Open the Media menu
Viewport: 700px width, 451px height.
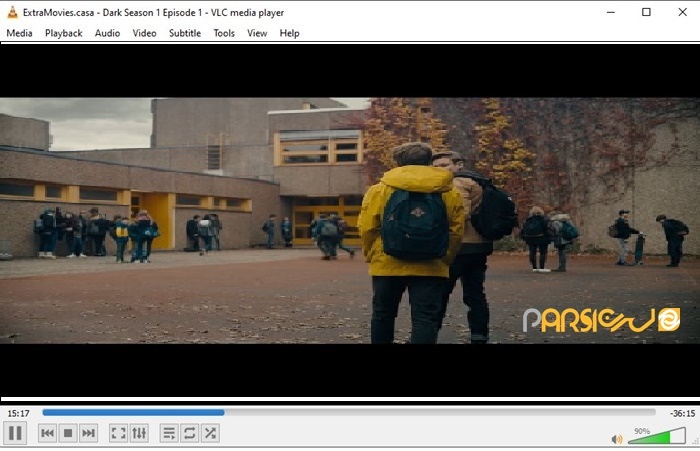[x=19, y=33]
